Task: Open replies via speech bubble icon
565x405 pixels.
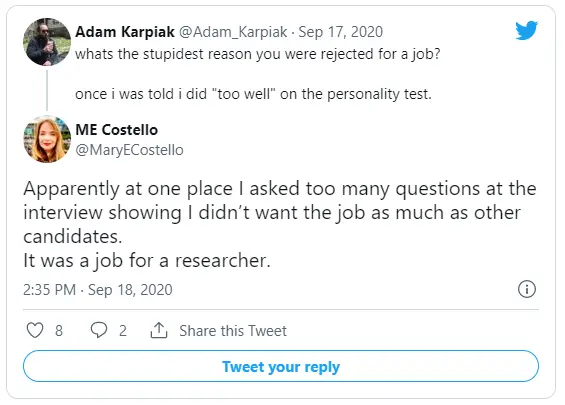Action: click(99, 330)
